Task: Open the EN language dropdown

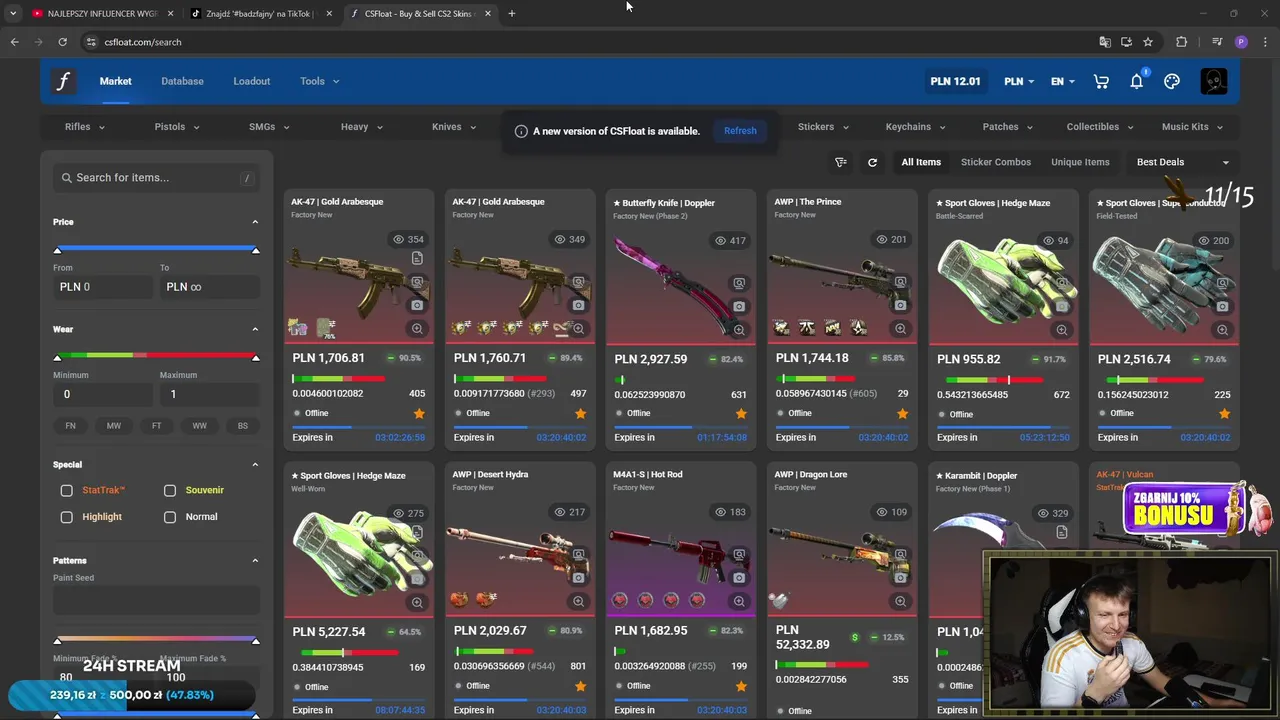Action: 1062,81
